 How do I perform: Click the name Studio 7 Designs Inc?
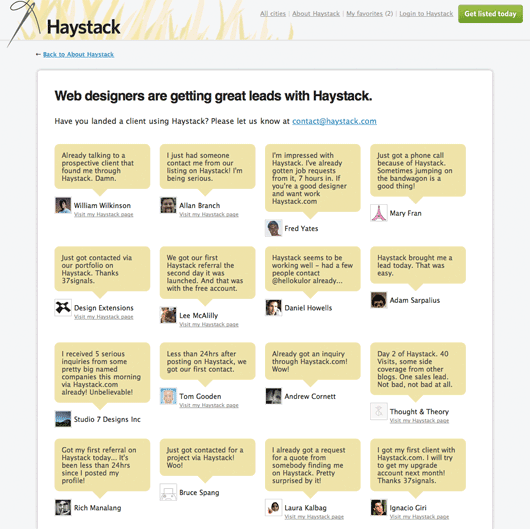coord(107,419)
